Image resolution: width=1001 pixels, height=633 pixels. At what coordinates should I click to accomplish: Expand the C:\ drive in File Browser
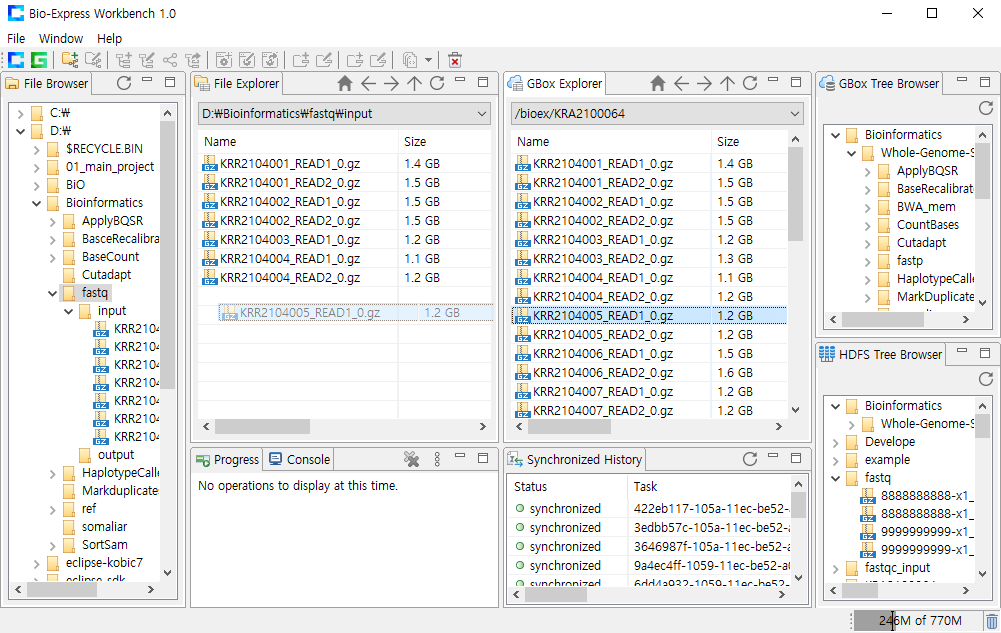[20, 114]
